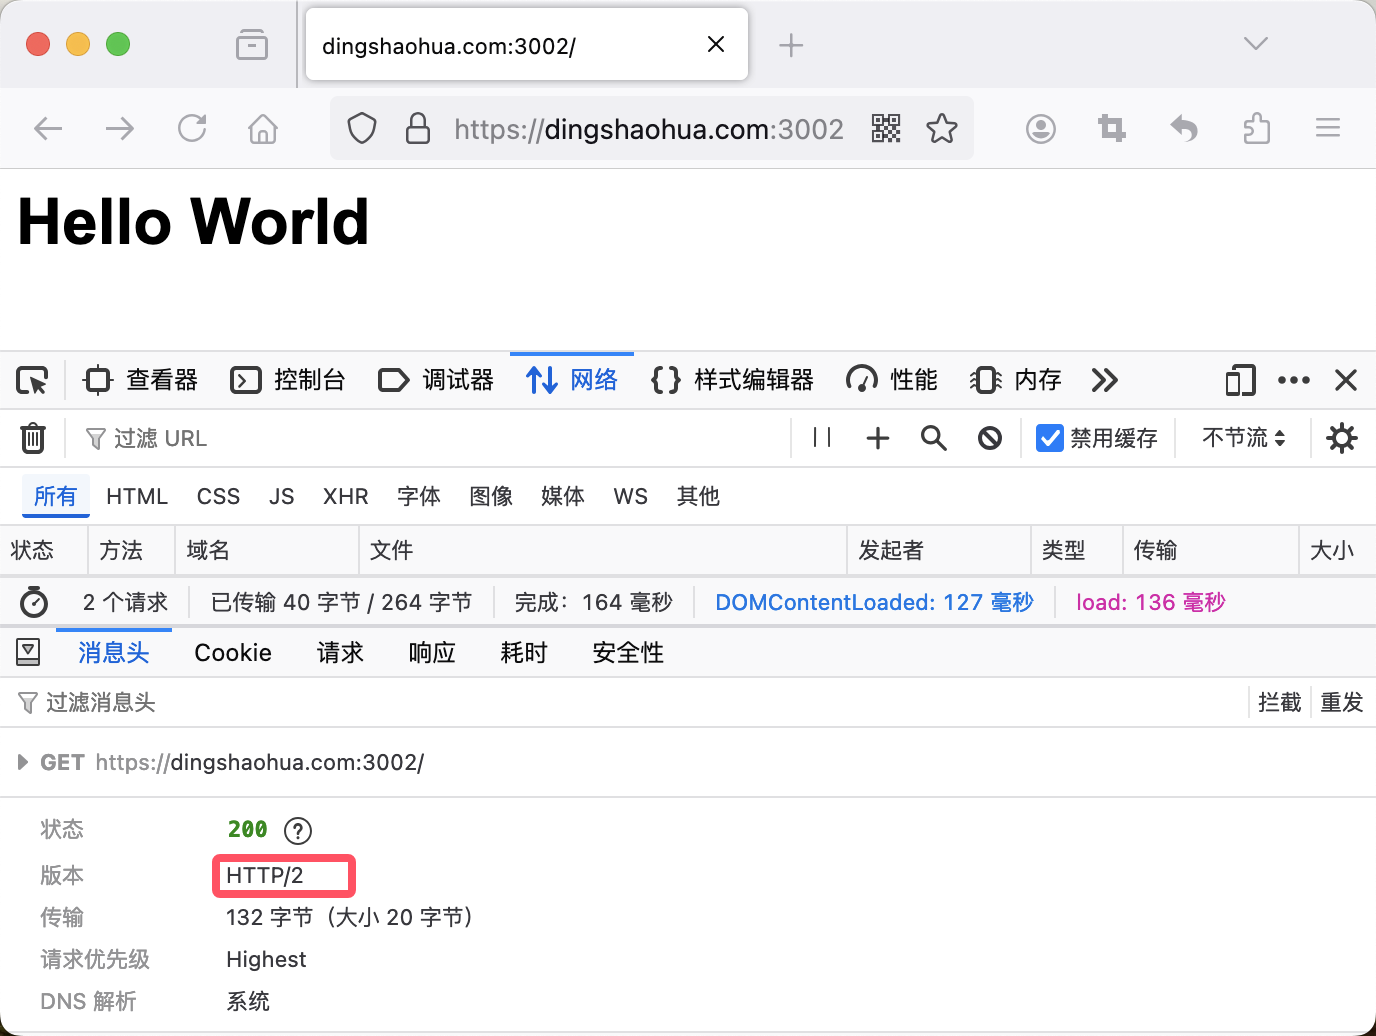Open a new tab with plus button
This screenshot has height=1036, width=1376.
(x=791, y=45)
